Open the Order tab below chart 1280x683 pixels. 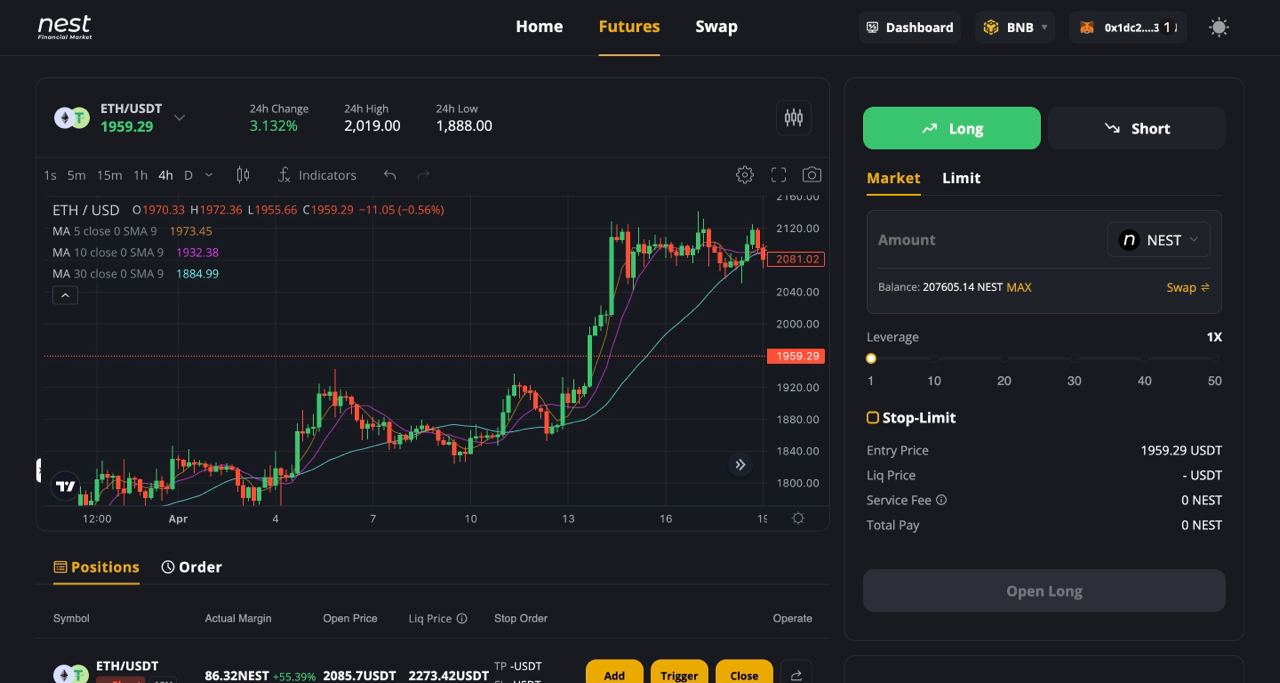[x=192, y=567]
